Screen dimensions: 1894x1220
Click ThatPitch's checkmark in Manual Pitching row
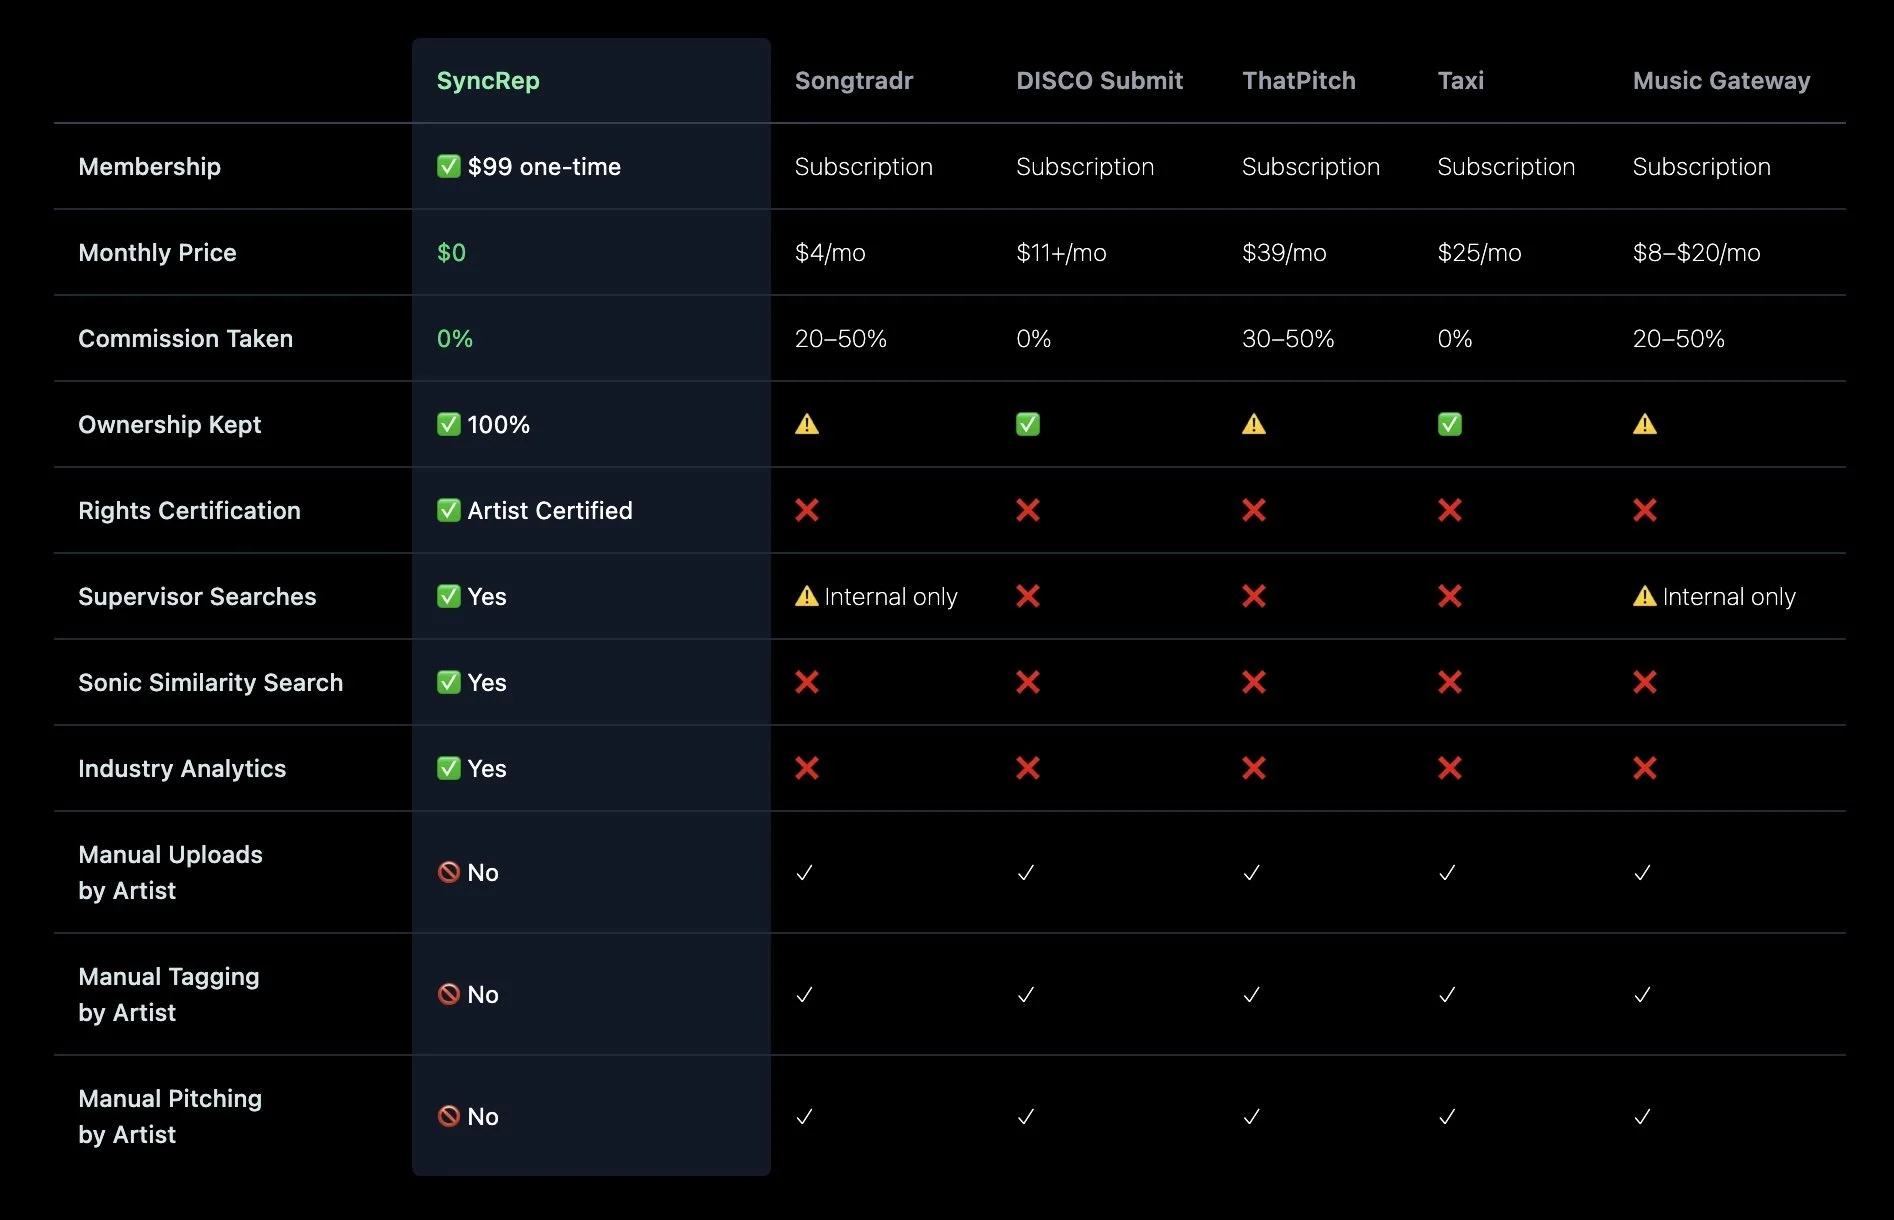(1251, 1117)
